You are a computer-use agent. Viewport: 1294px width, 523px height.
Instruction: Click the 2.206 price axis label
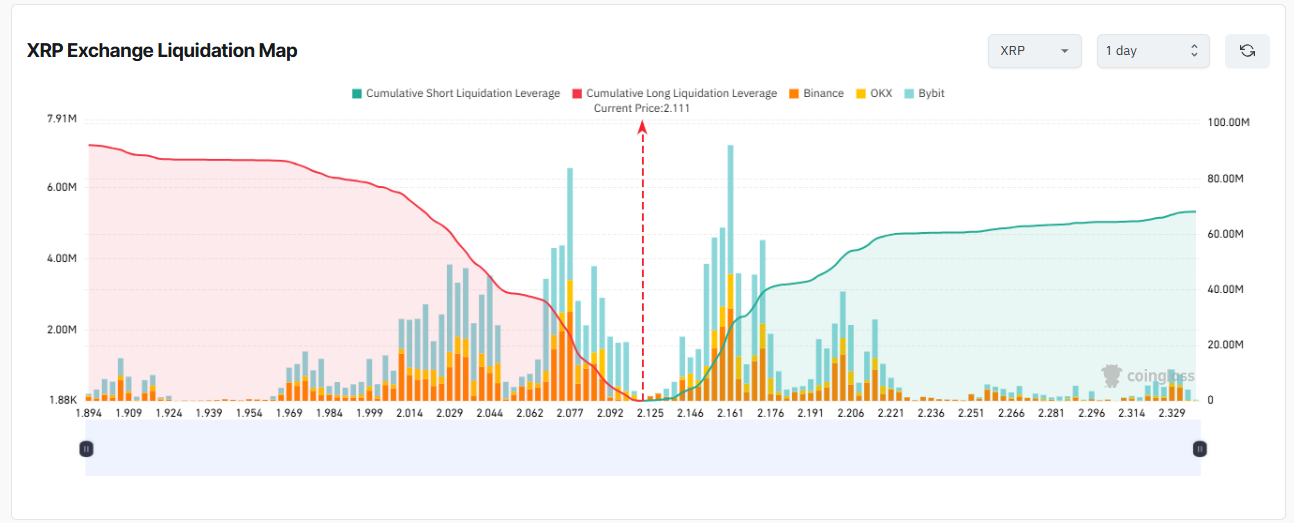click(x=851, y=413)
